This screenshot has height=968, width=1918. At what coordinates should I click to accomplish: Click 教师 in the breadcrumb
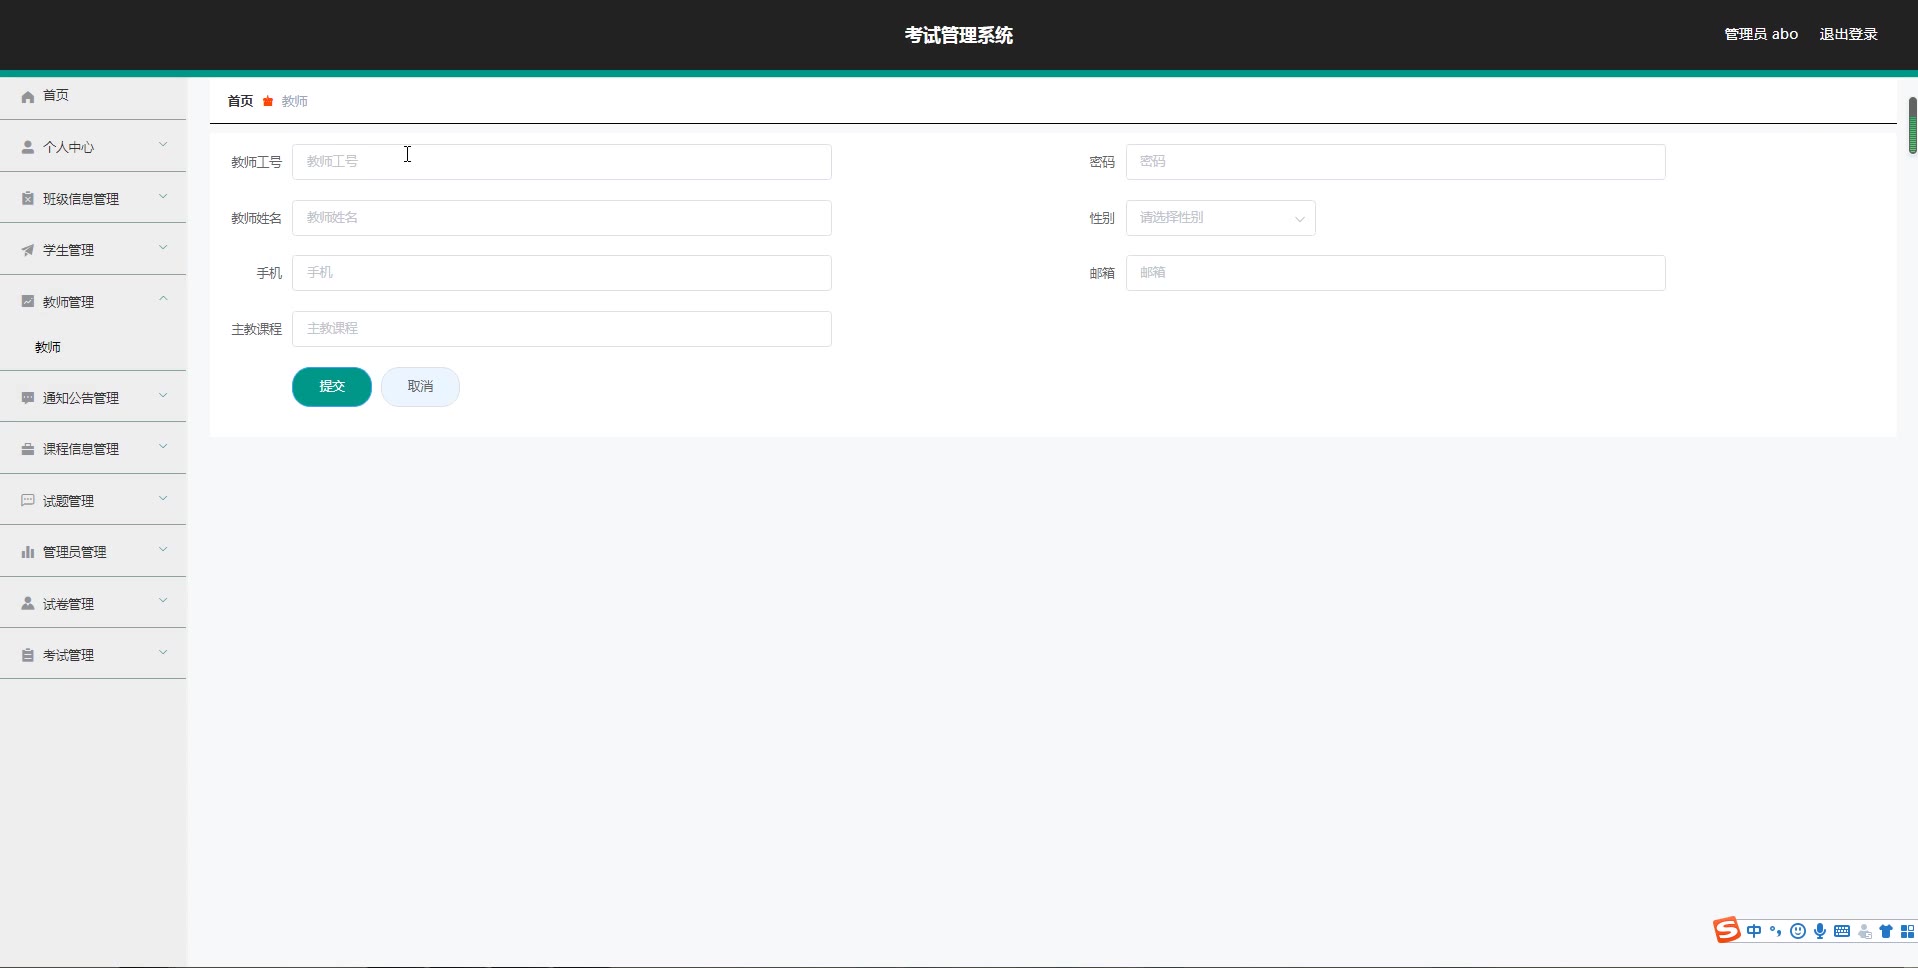point(294,101)
